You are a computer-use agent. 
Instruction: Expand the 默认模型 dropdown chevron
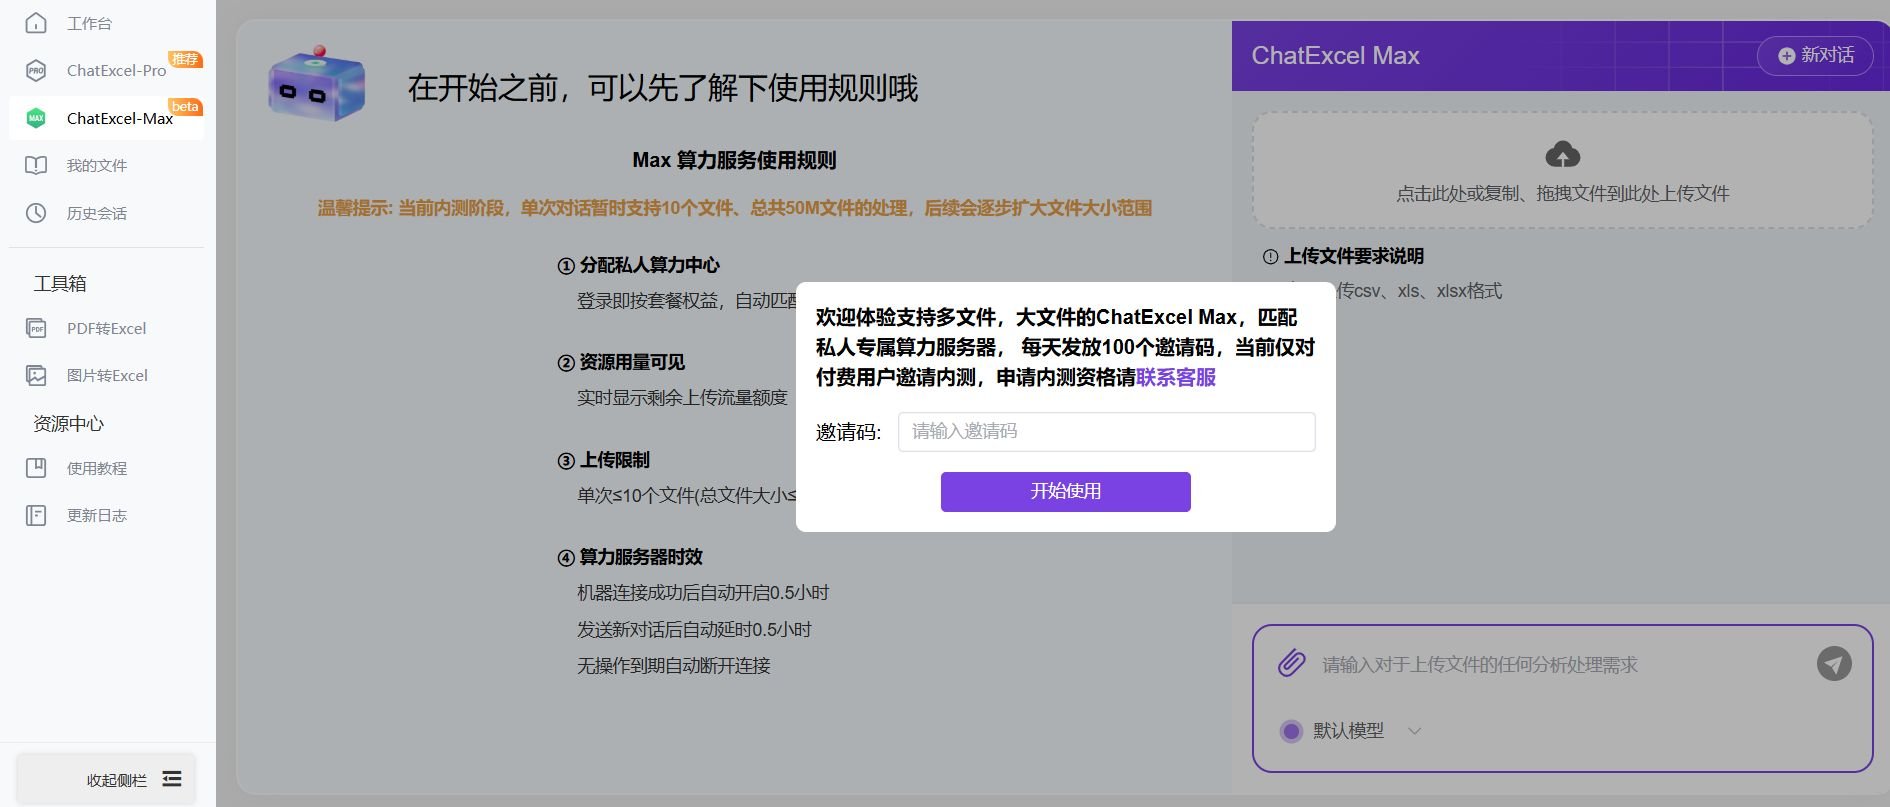[x=1414, y=731]
